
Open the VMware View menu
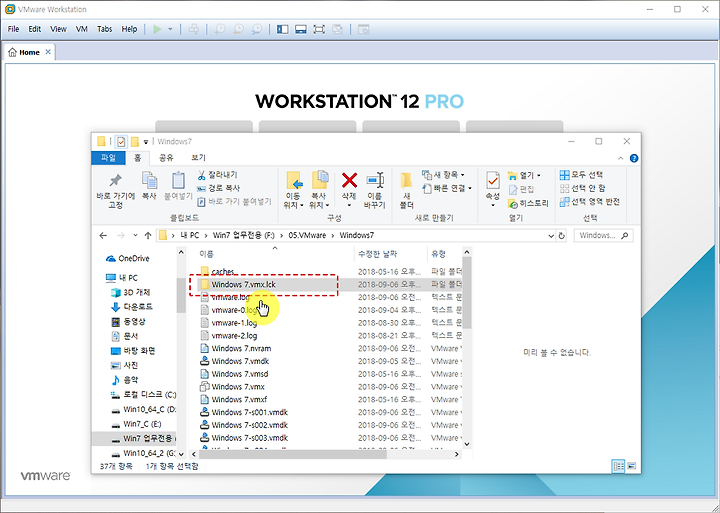(58, 29)
